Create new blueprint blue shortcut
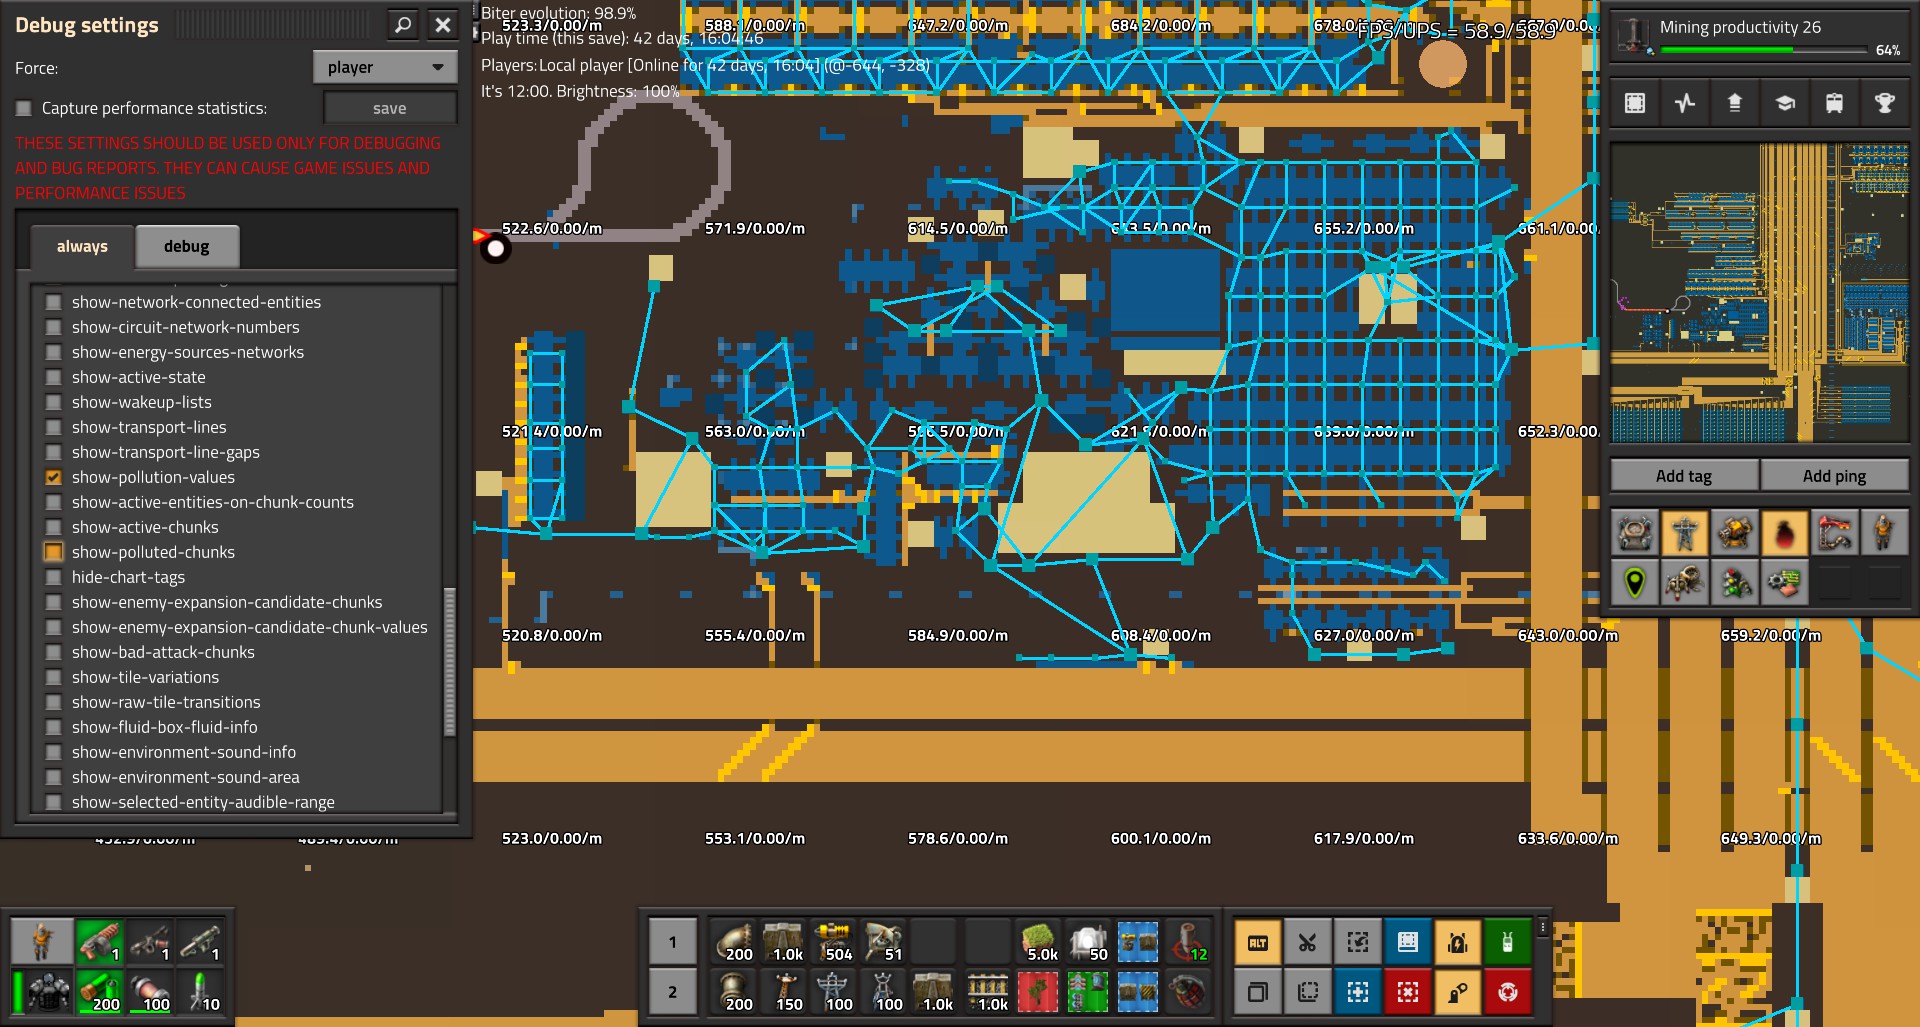The width and height of the screenshot is (1920, 1027). tap(1358, 992)
